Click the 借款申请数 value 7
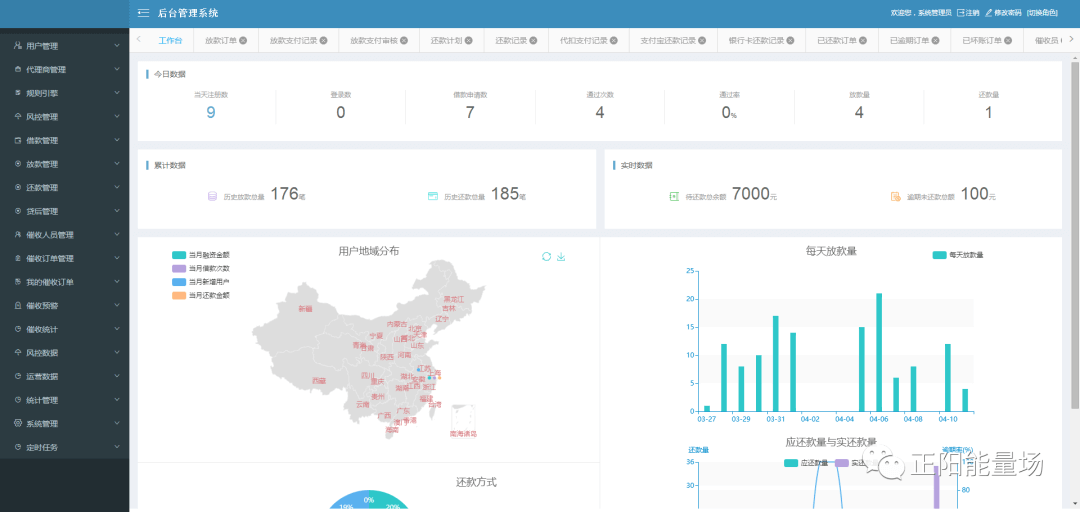 (x=470, y=112)
